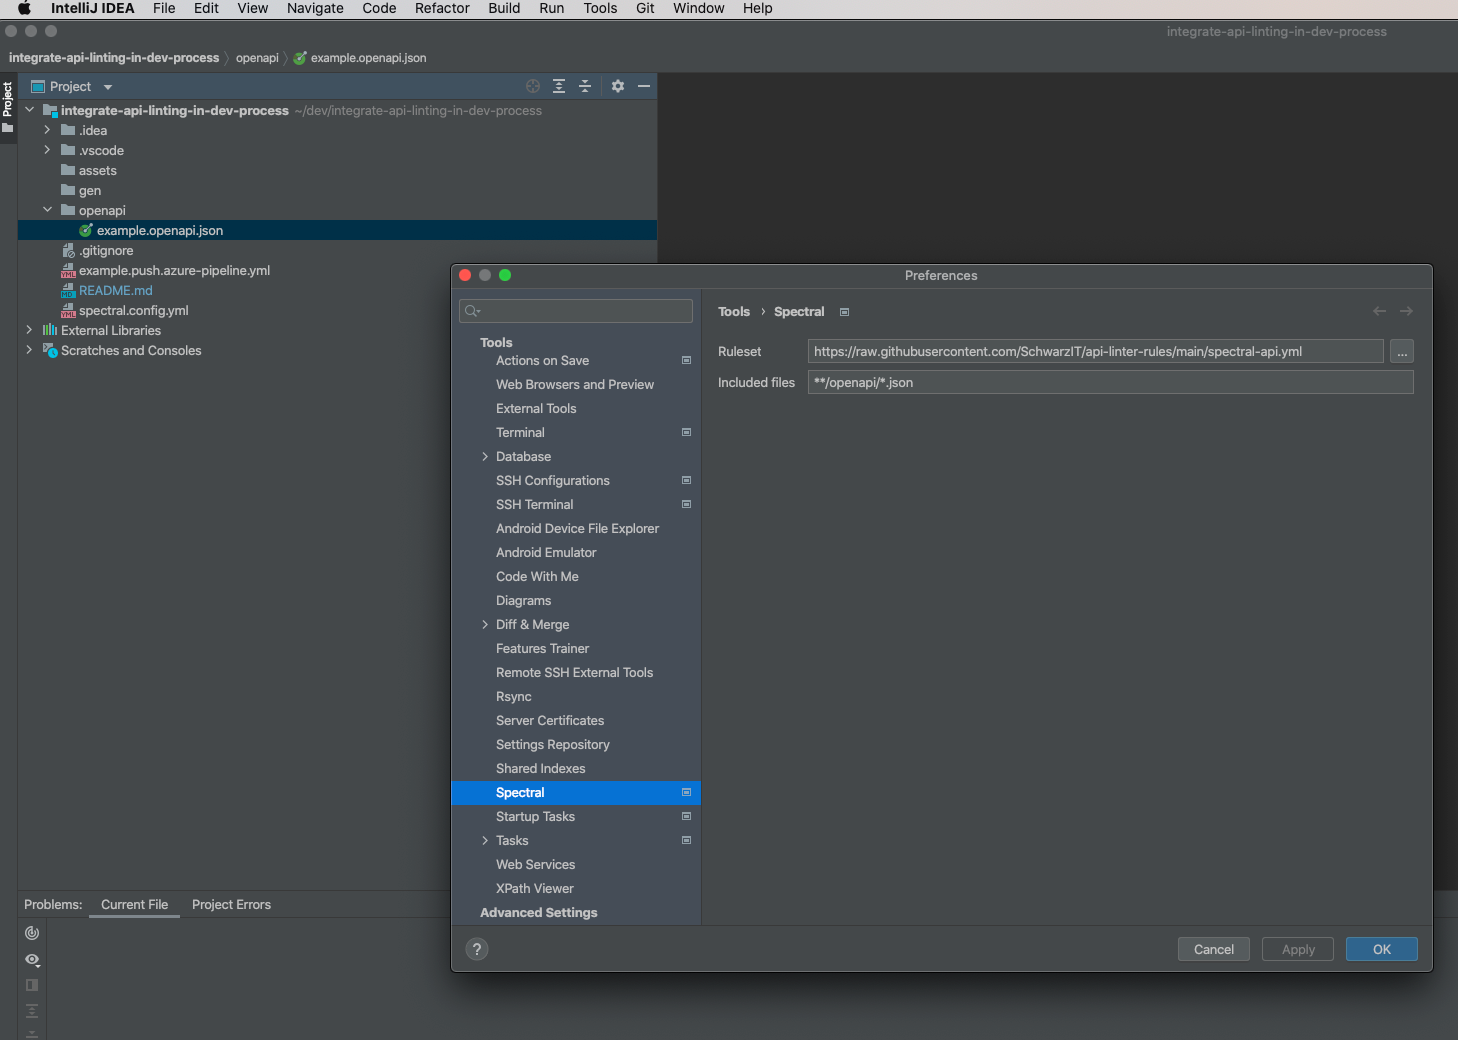This screenshot has width=1458, height=1040.
Task: Click the locate/select opened file icon in Project panel
Action: 533,86
